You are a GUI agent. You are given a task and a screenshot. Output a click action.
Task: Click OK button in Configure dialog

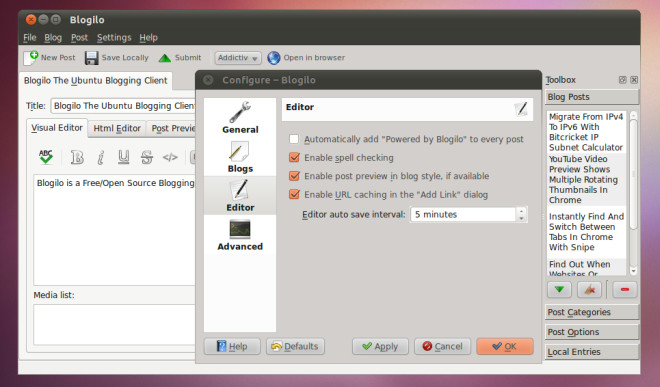point(505,346)
